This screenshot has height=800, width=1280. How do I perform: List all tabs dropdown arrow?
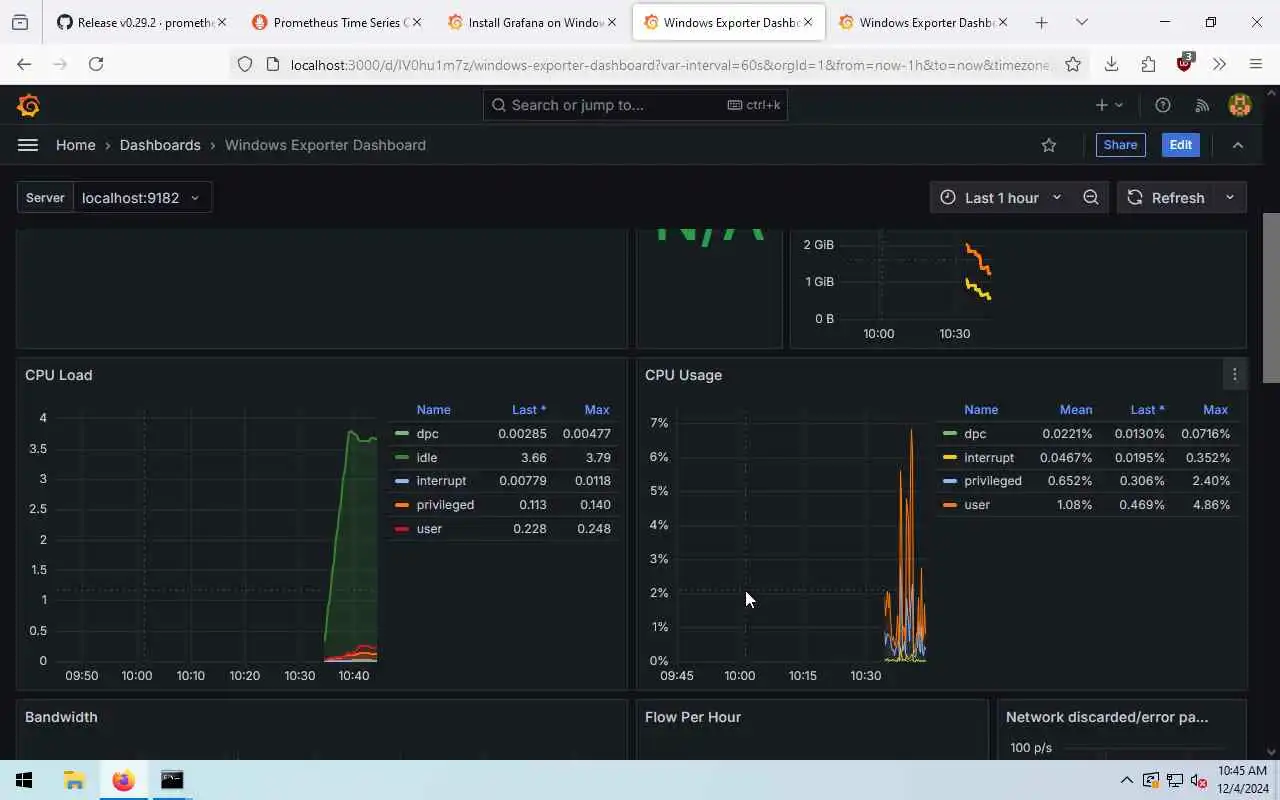pos(1082,22)
